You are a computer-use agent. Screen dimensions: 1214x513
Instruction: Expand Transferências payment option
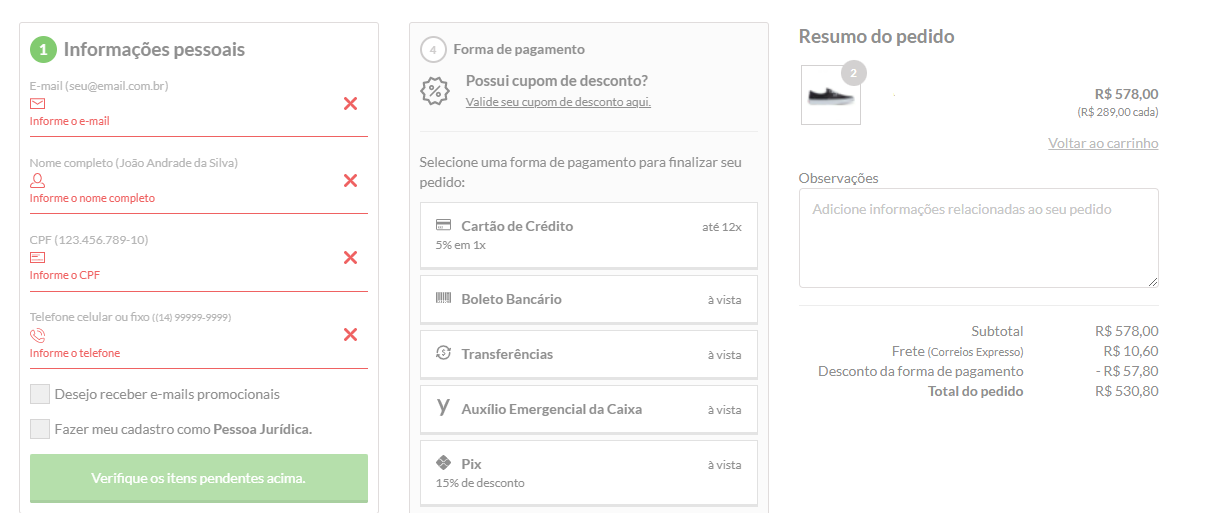(589, 354)
